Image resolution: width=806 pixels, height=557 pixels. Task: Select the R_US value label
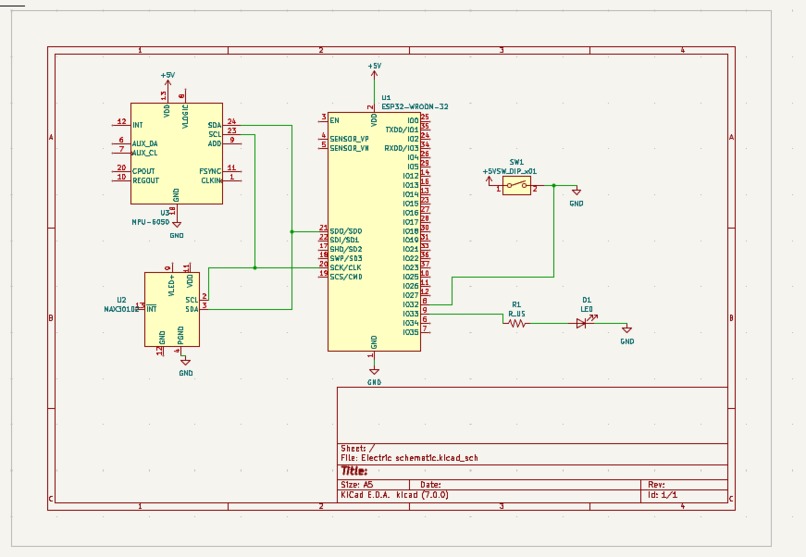click(x=517, y=313)
